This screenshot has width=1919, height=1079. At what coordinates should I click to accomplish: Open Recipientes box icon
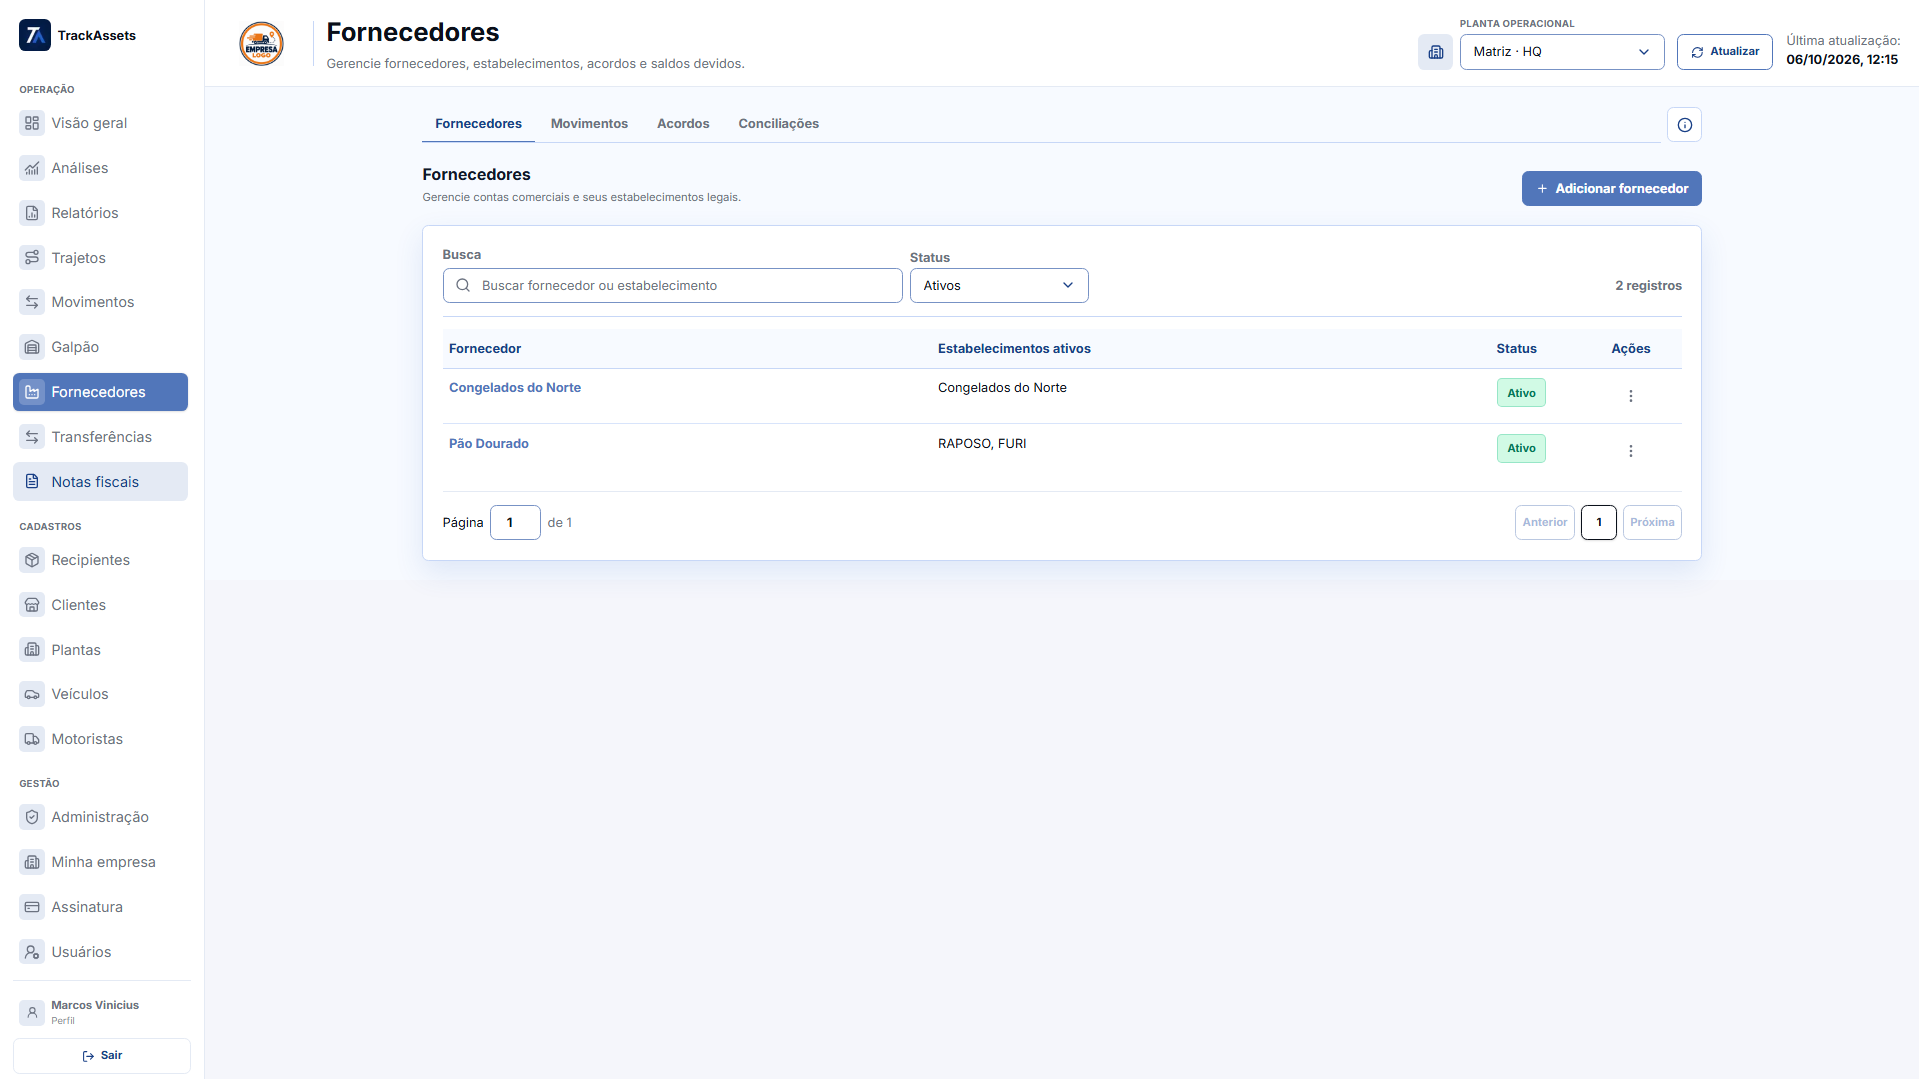[x=32, y=560]
